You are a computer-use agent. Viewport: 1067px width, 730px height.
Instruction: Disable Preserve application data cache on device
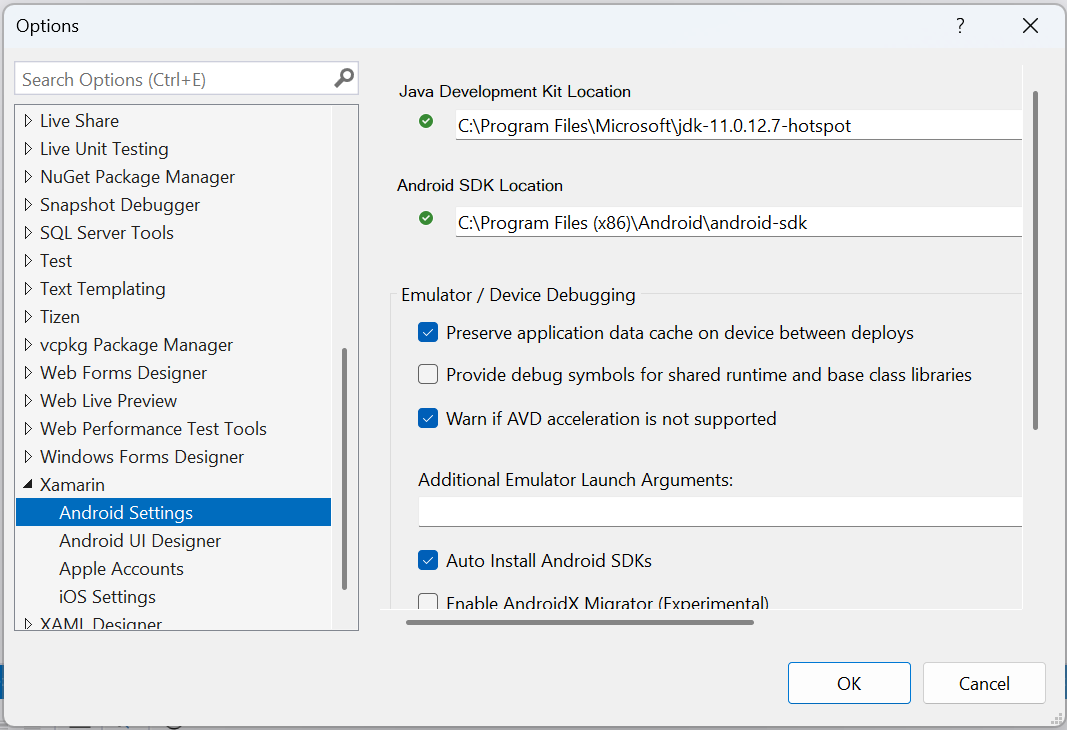[428, 332]
